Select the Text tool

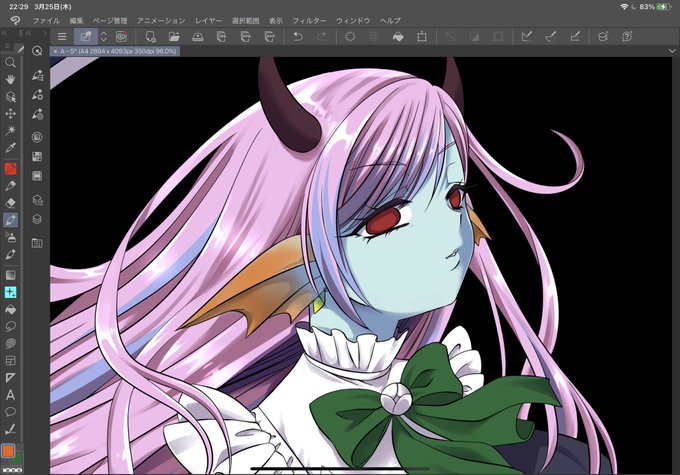10,395
